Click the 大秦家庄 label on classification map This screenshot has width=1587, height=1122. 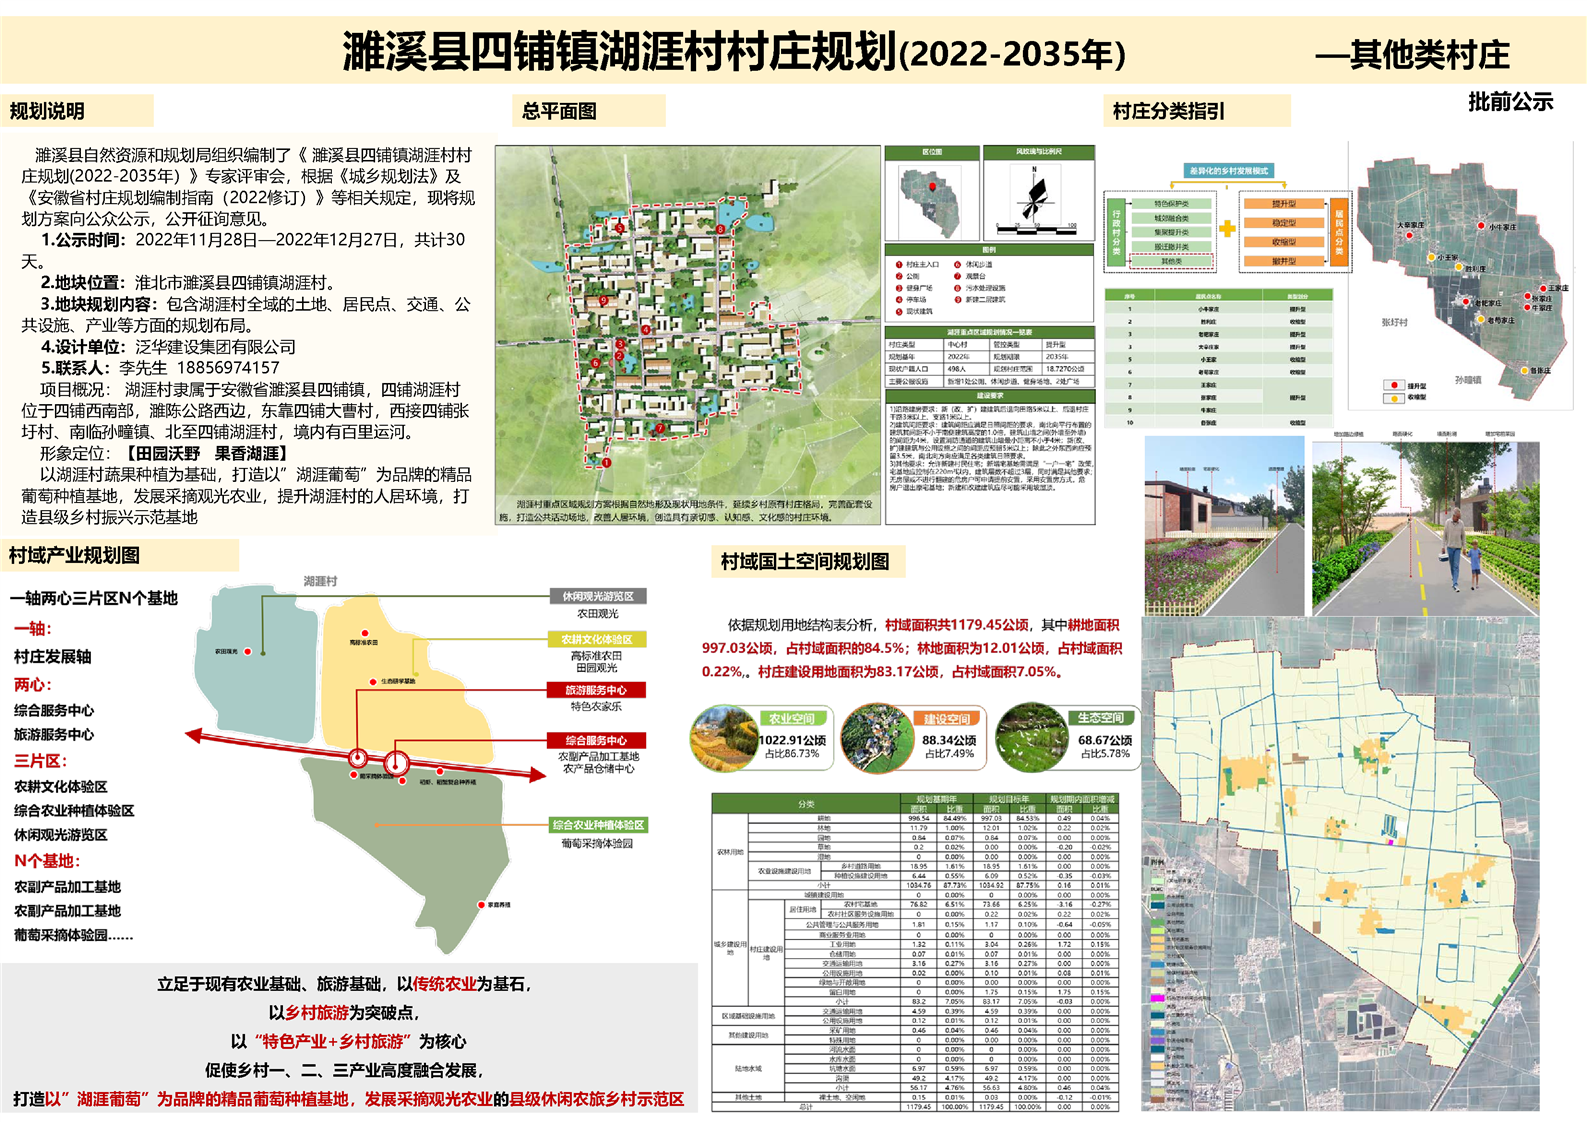click(x=1411, y=226)
